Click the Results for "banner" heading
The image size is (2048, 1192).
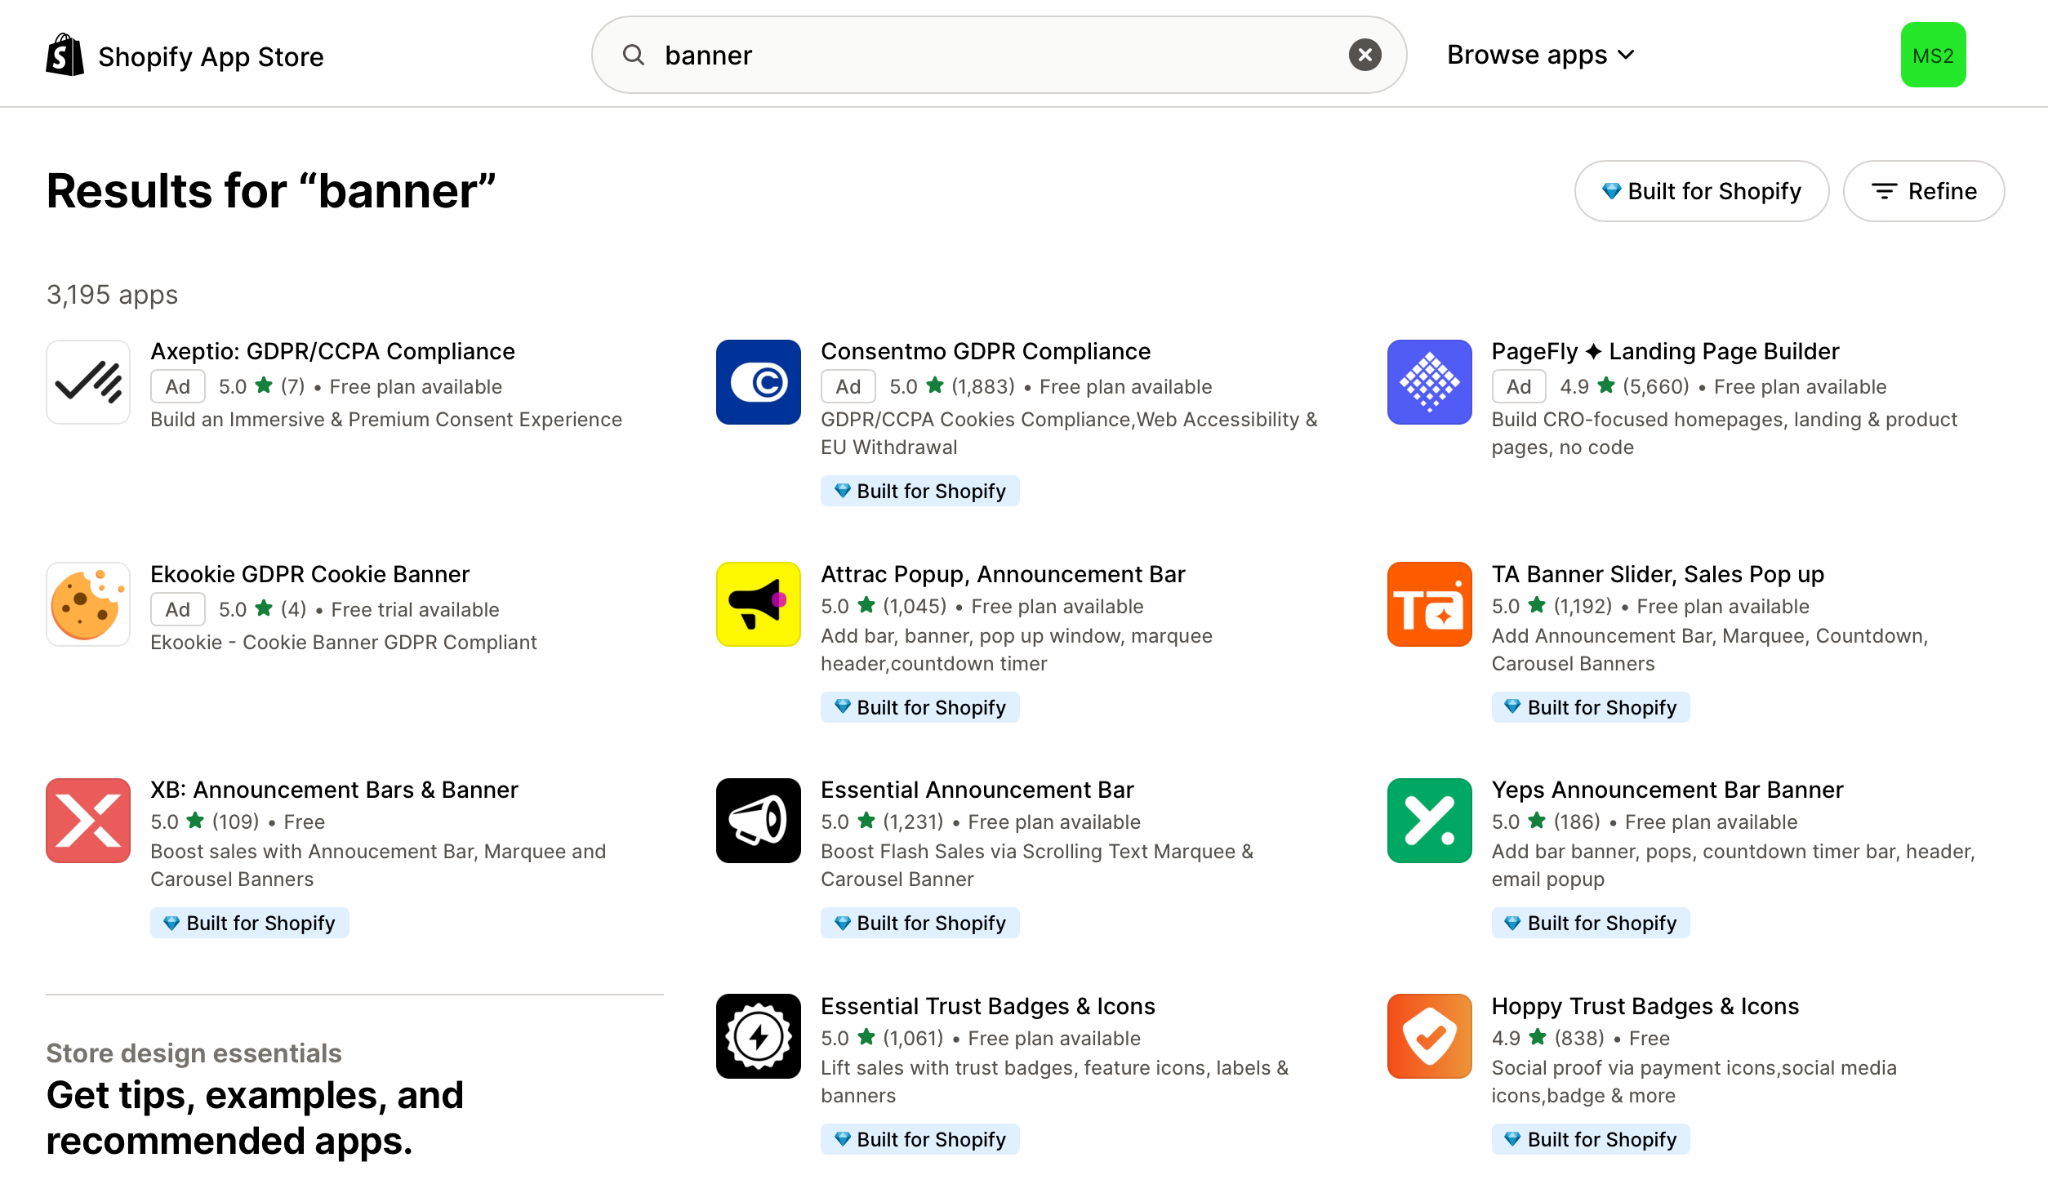click(x=271, y=191)
